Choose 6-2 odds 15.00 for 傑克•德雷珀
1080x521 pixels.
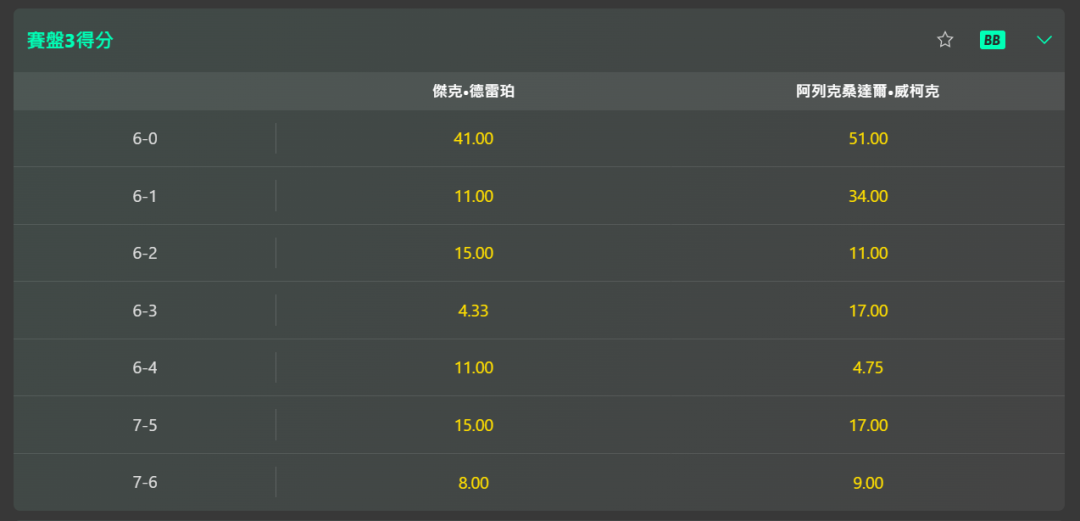(473, 253)
